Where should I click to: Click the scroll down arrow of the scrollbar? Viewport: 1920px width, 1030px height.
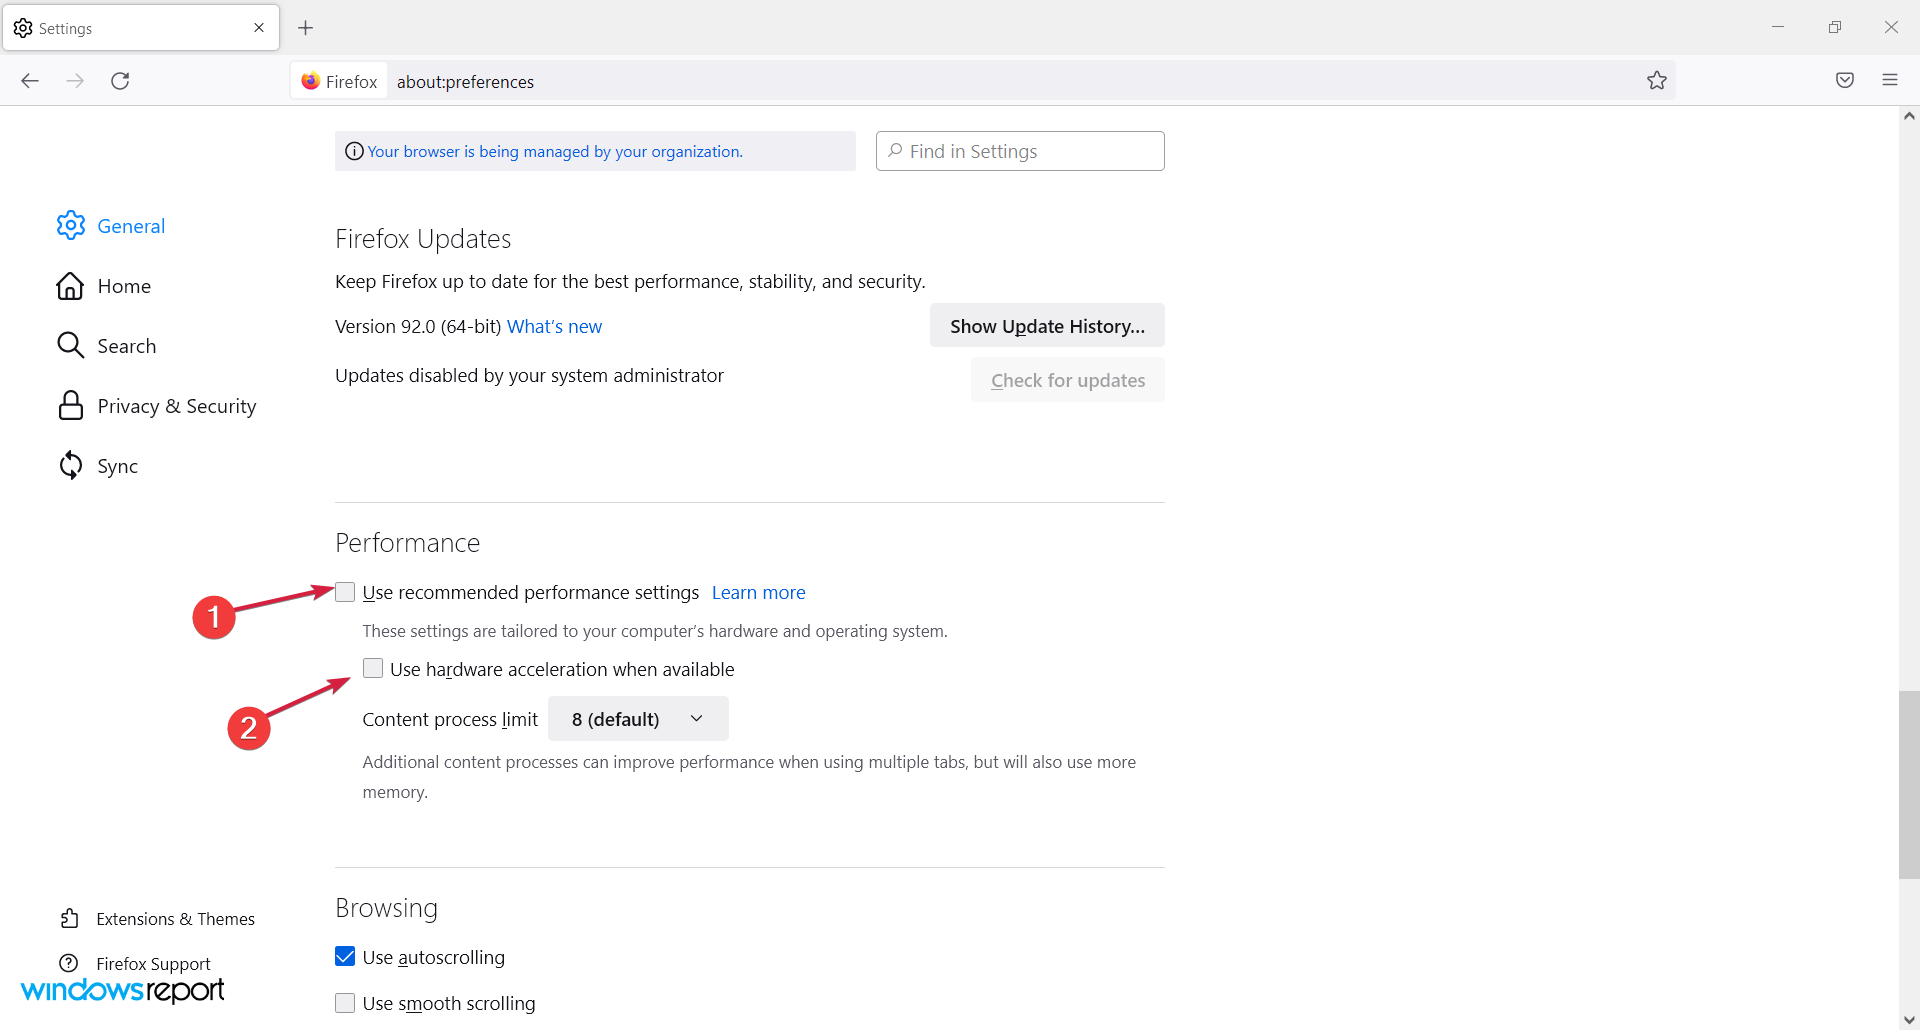click(1909, 1019)
